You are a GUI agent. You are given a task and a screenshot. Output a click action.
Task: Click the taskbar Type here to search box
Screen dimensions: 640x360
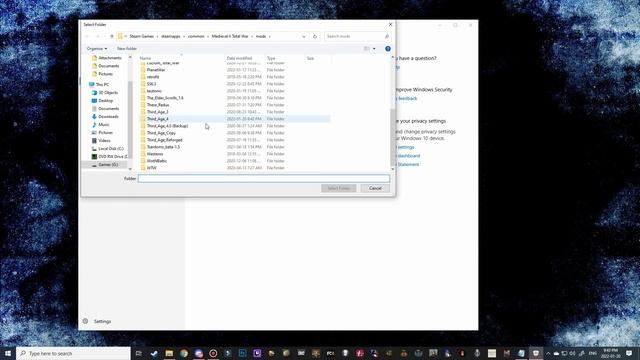[73, 353]
